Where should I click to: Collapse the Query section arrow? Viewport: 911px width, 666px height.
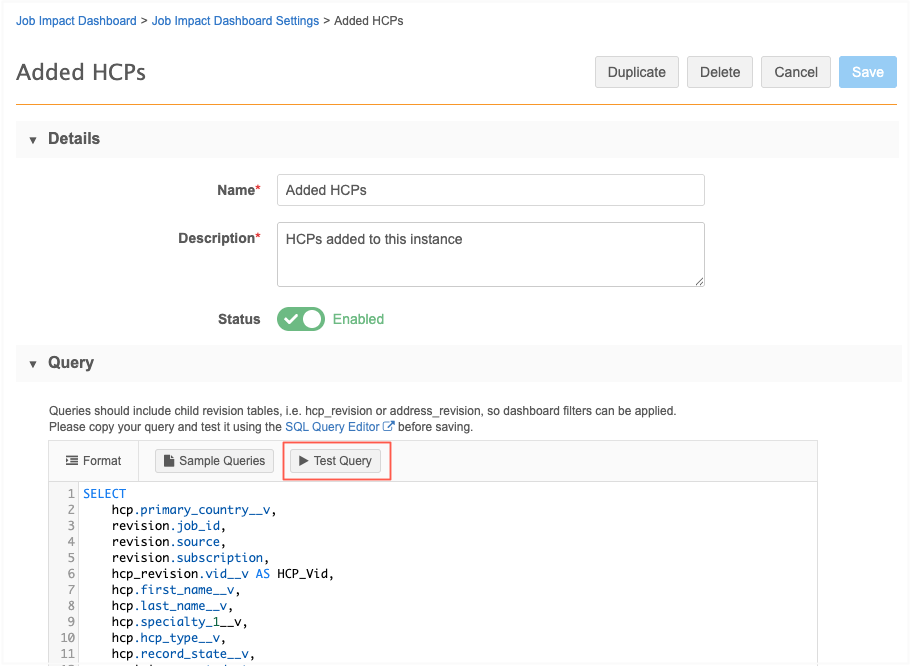tap(33, 364)
